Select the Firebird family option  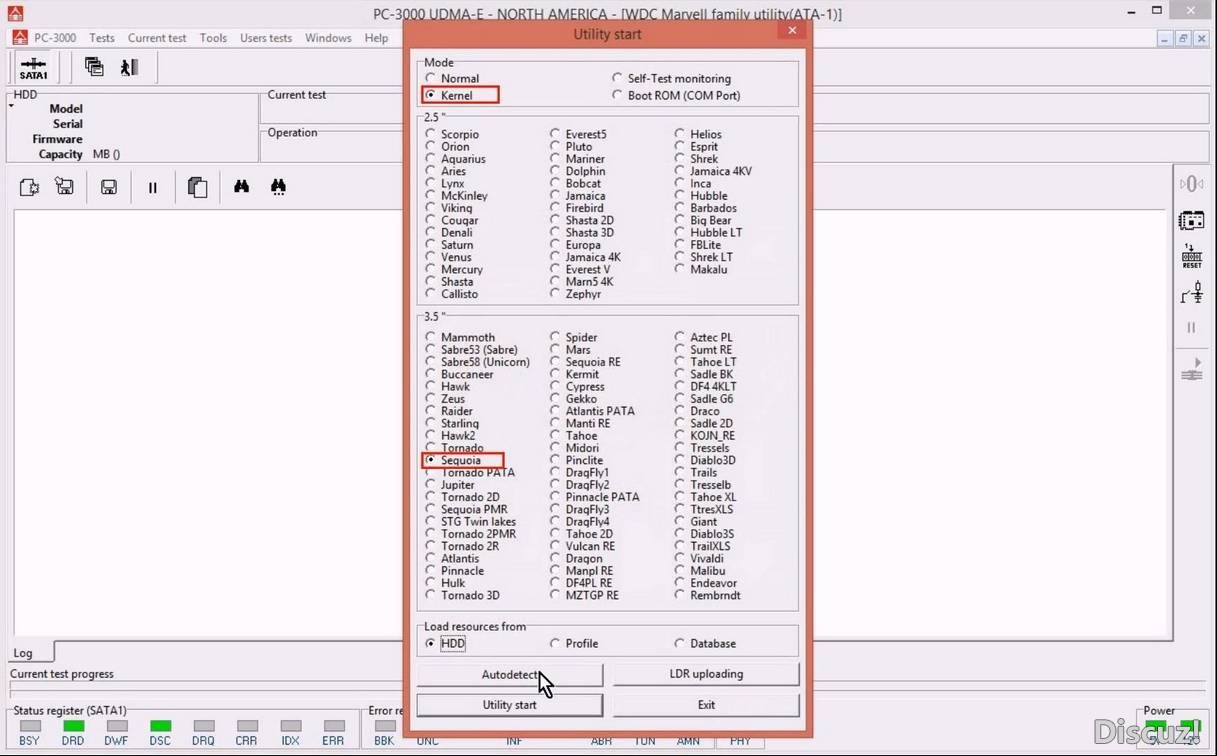coord(556,208)
